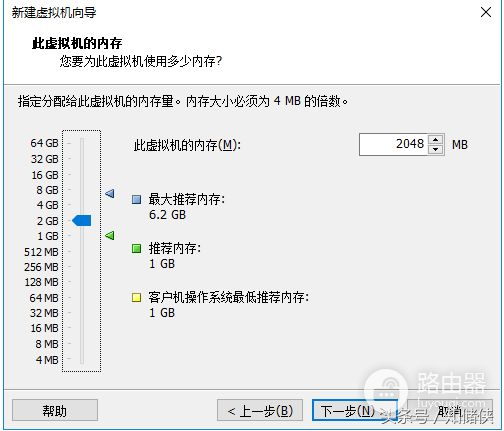The image size is (504, 431).
Task: Select the 64 GB slider label
Action: tap(44, 143)
